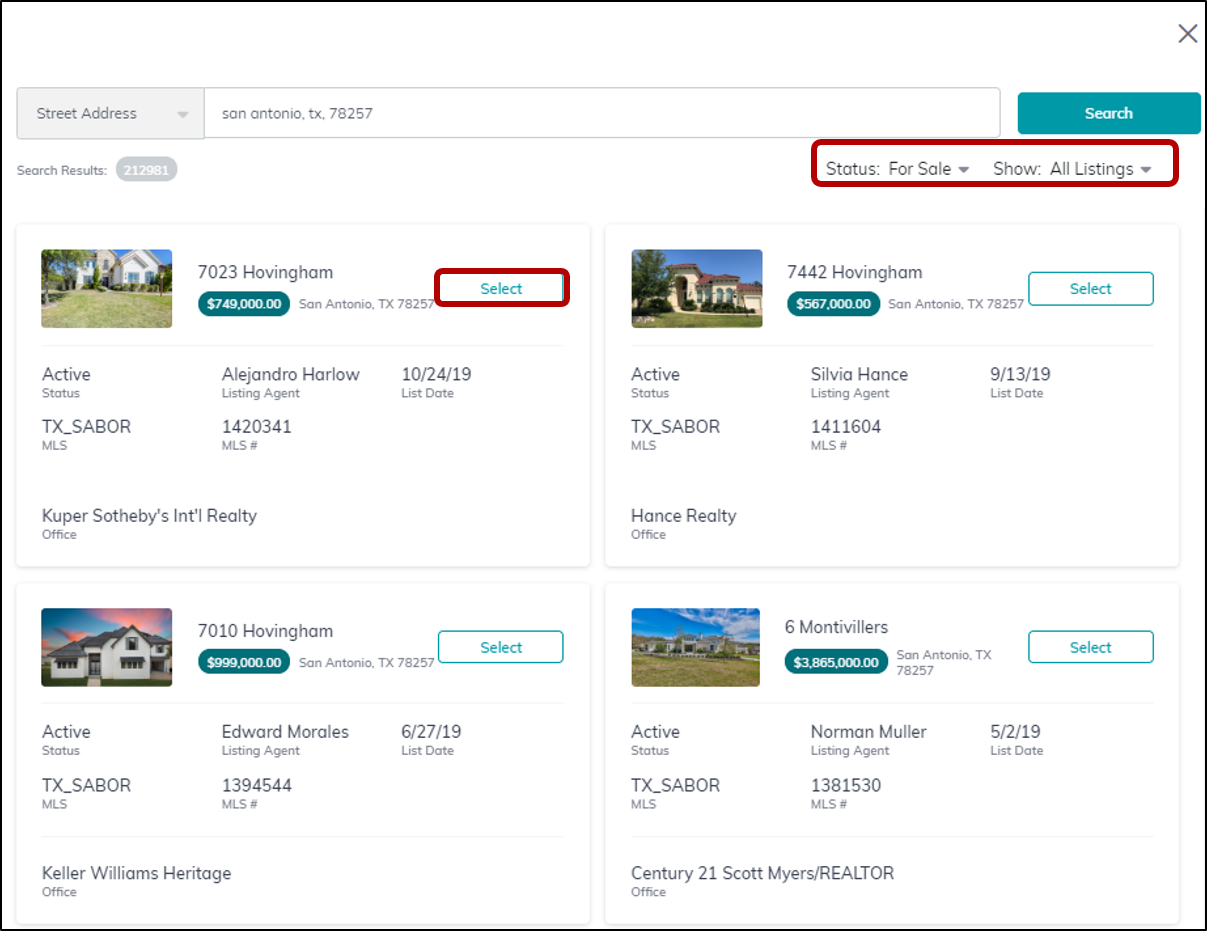Click listing agent Silvia Hance

point(859,374)
